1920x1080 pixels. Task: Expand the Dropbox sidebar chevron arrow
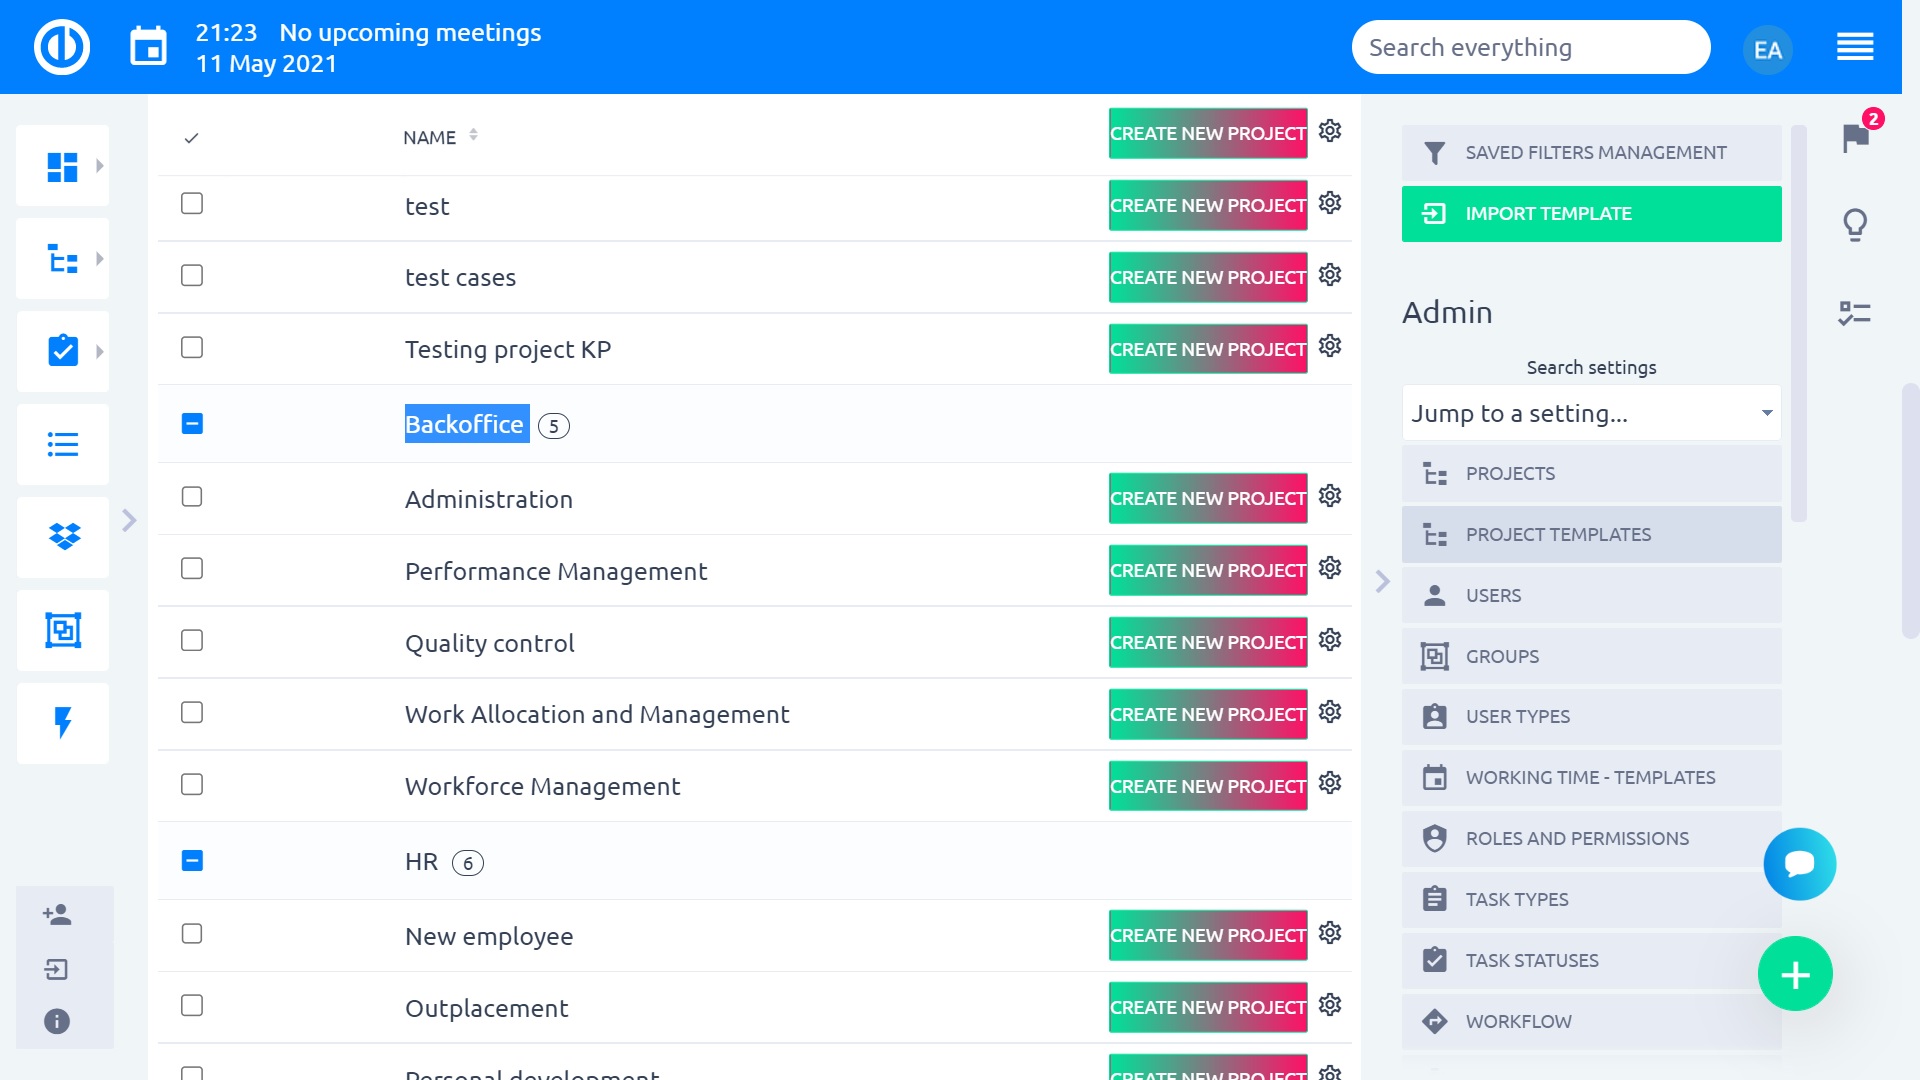[129, 520]
